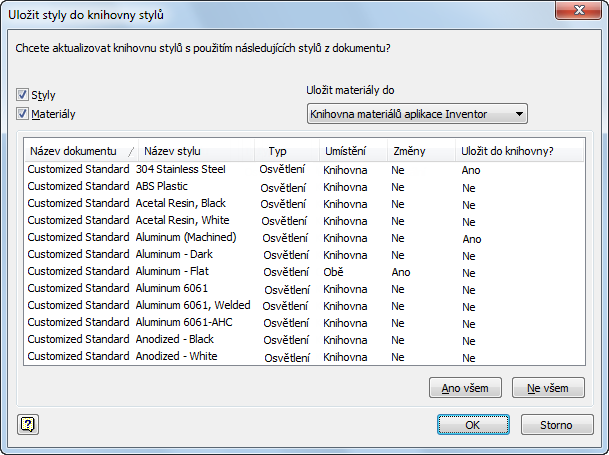609x455 pixels.
Task: Toggle save value for 304 Stainless Steel
Action: 471,170
